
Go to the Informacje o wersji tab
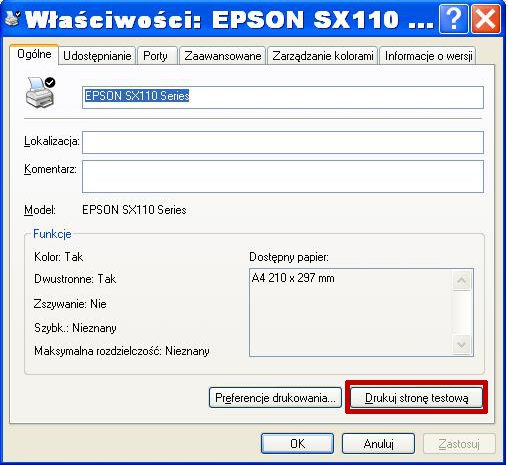point(428,56)
